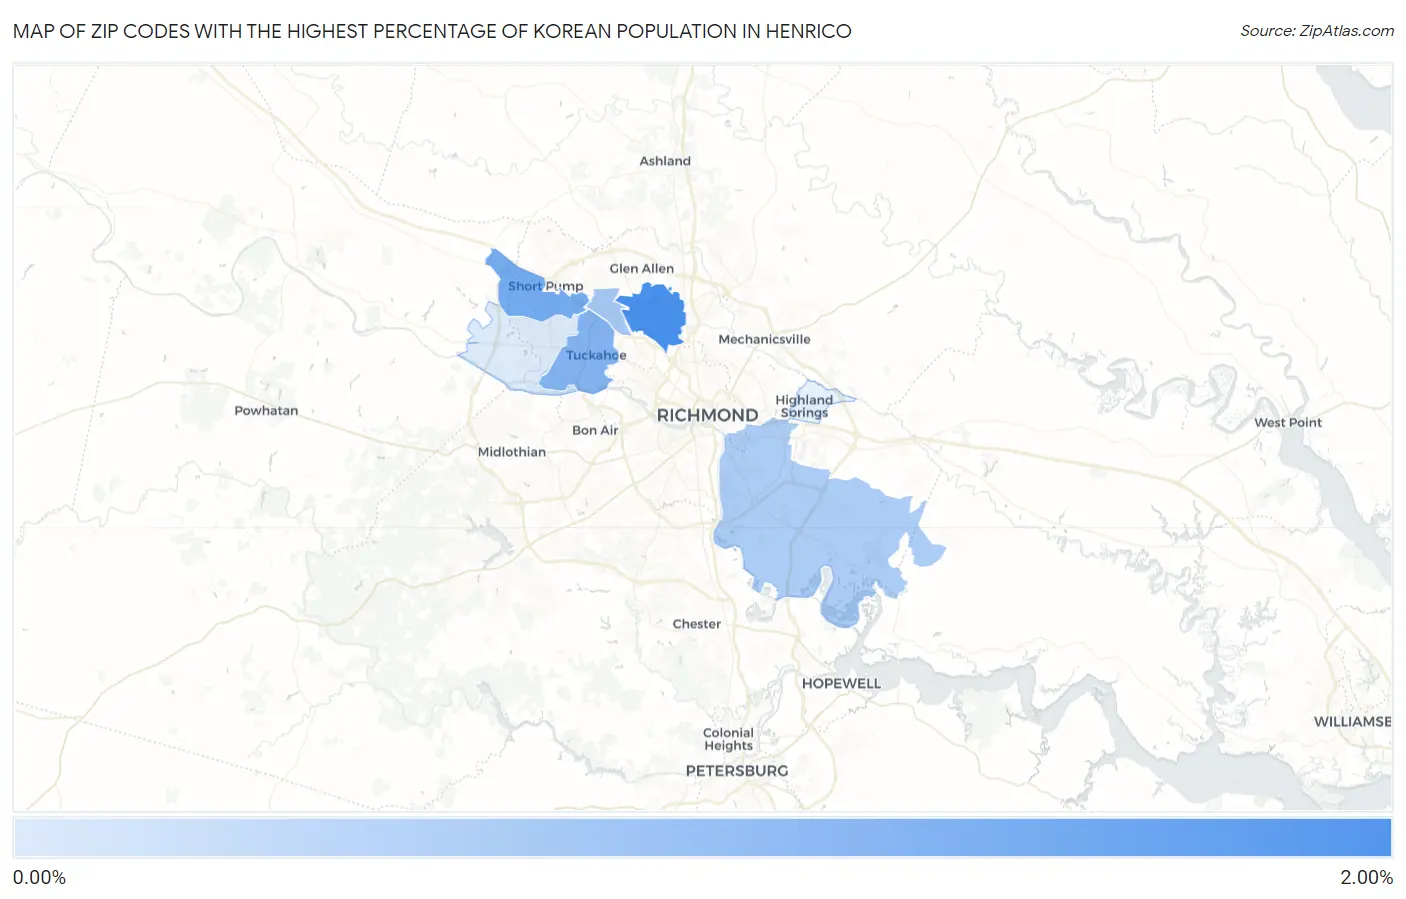
Task: Click the PETERSBURG map label
Action: (737, 771)
